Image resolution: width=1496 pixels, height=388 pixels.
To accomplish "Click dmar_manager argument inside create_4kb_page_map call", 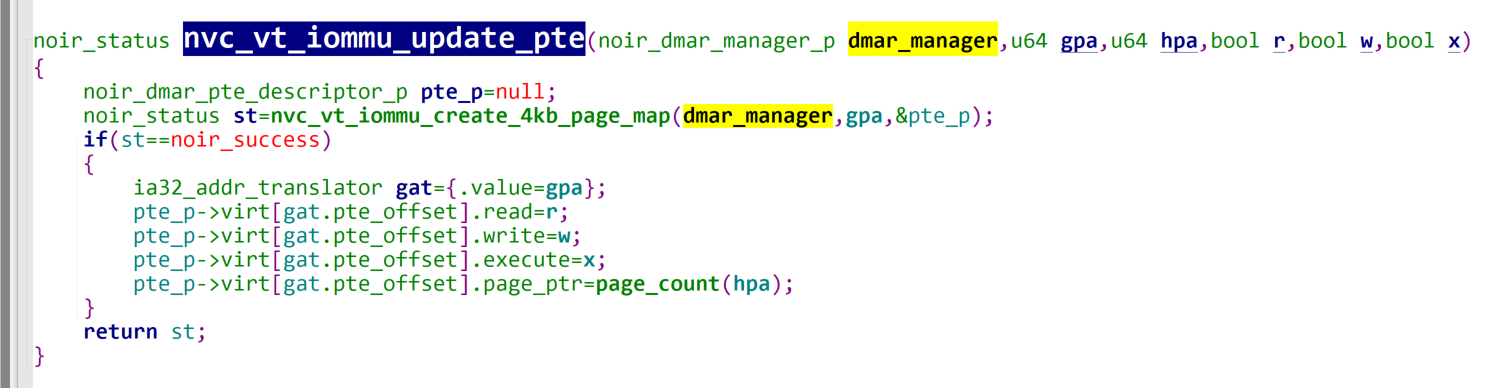I will (758, 116).
